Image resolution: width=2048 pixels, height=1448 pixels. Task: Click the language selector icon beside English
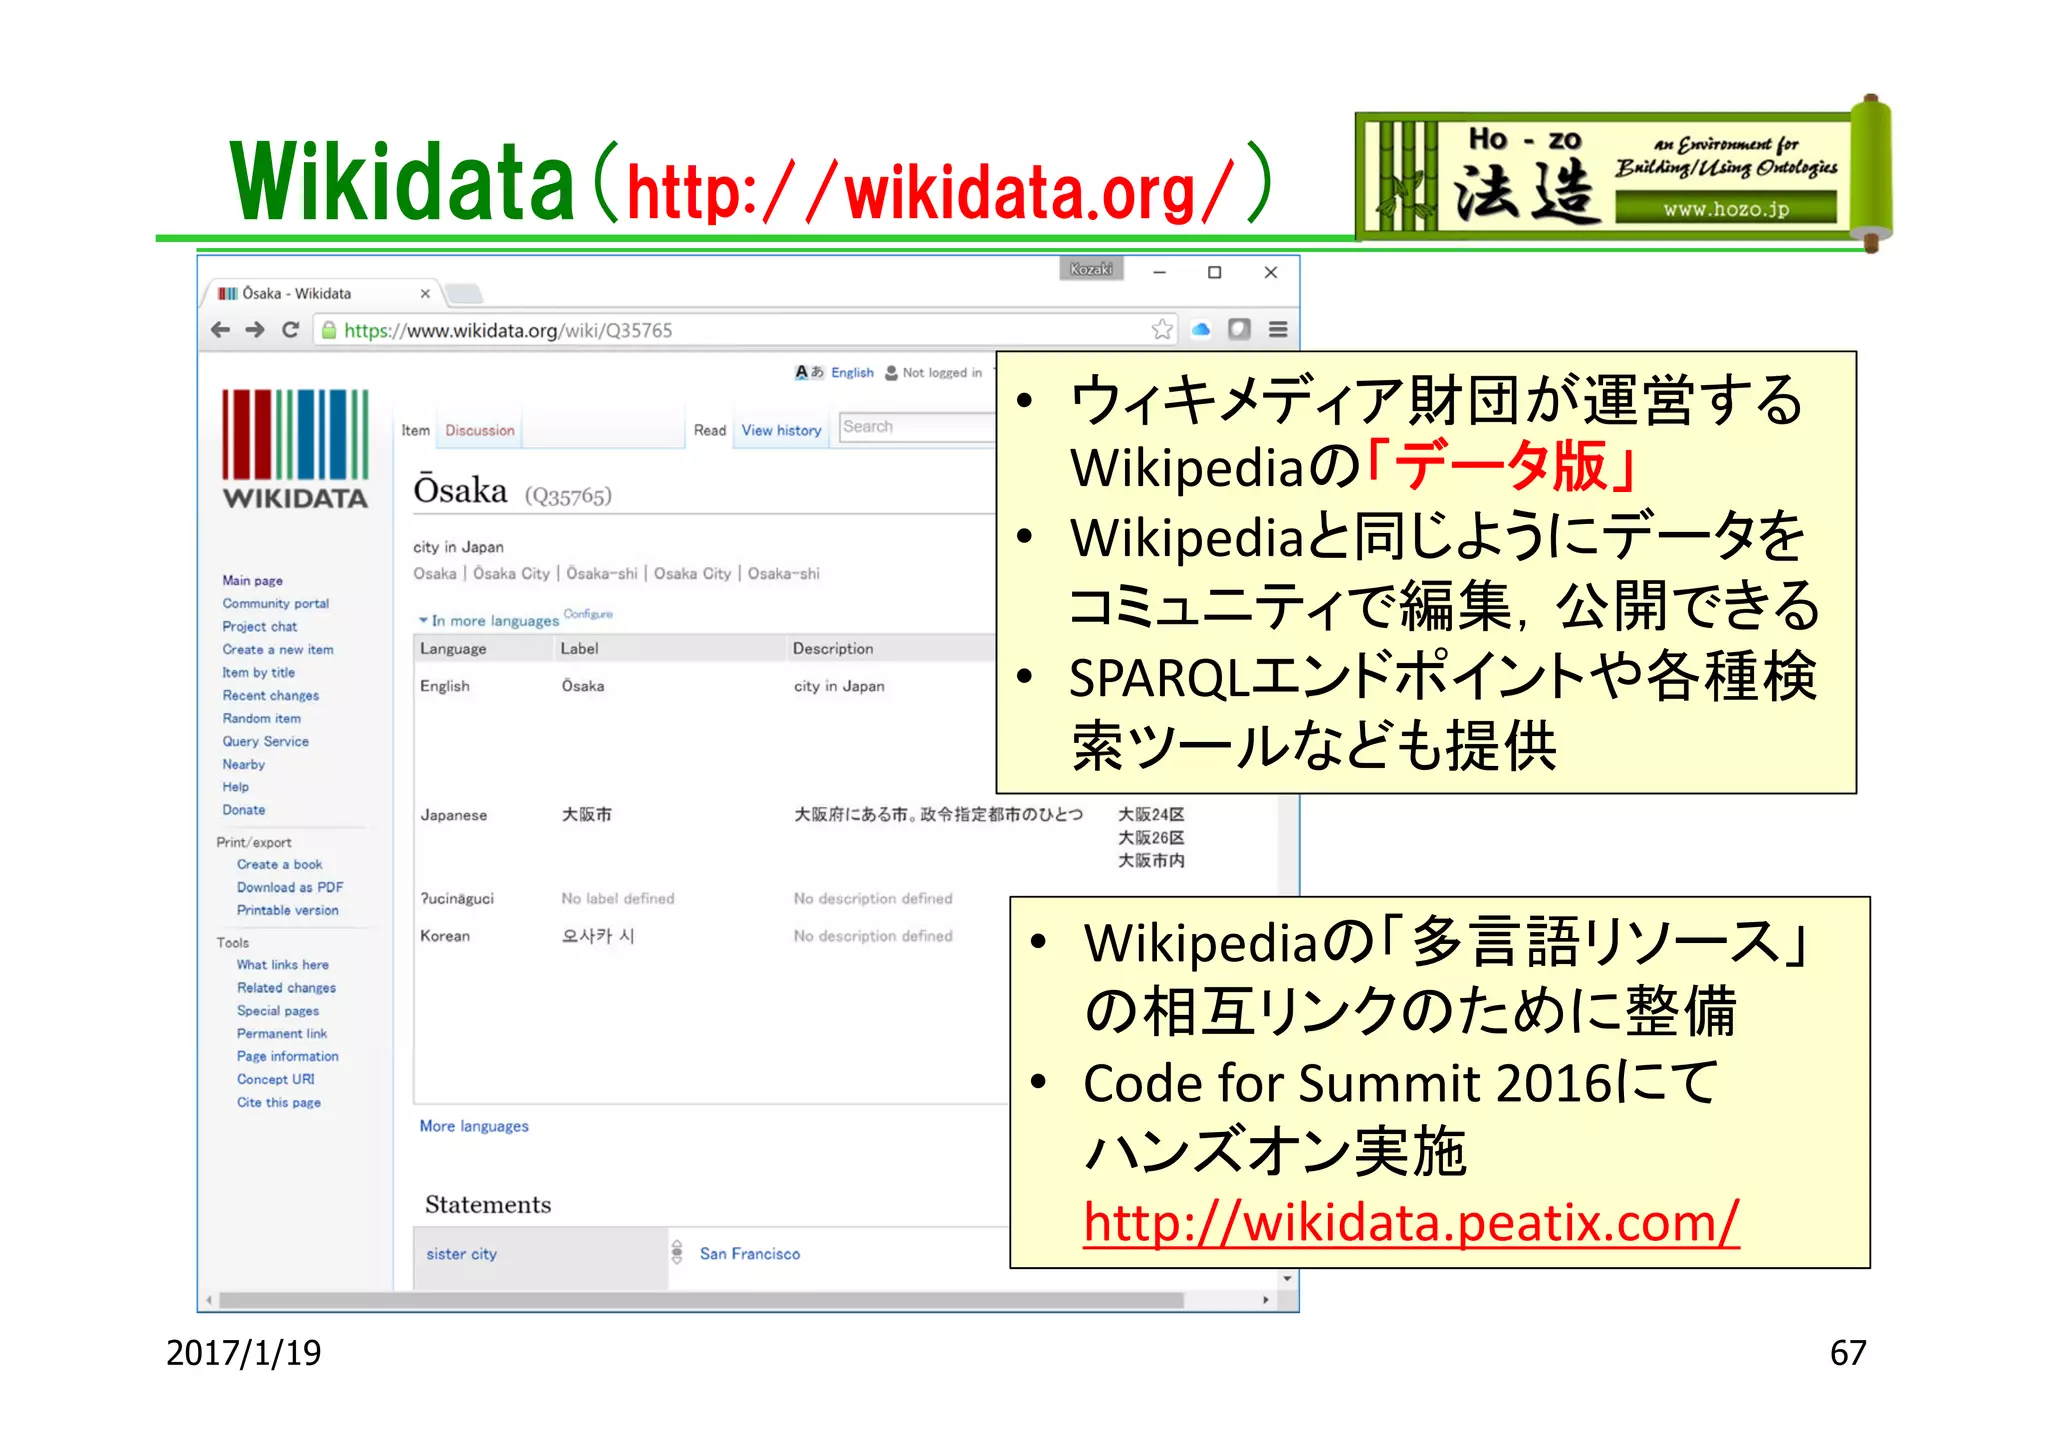tap(809, 372)
